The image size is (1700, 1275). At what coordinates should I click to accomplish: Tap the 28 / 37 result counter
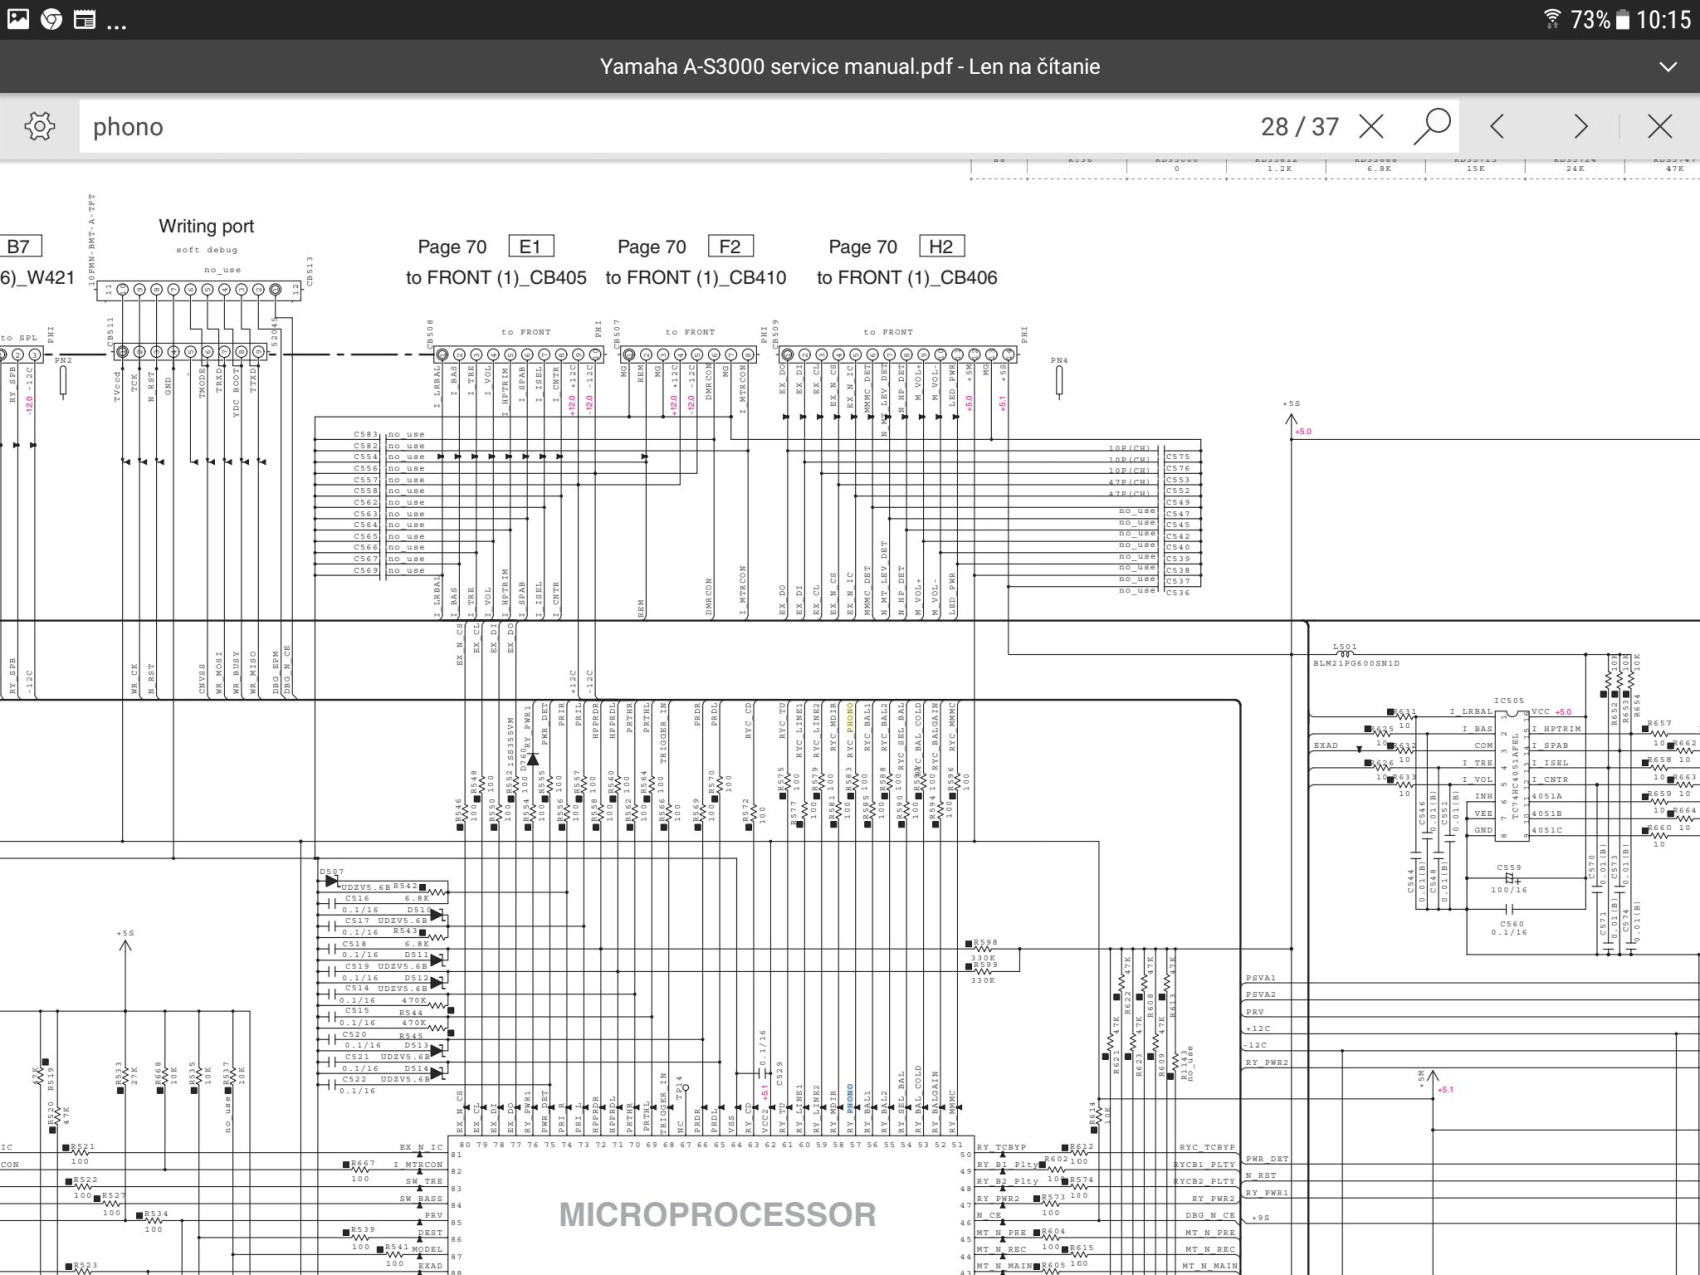point(1299,126)
